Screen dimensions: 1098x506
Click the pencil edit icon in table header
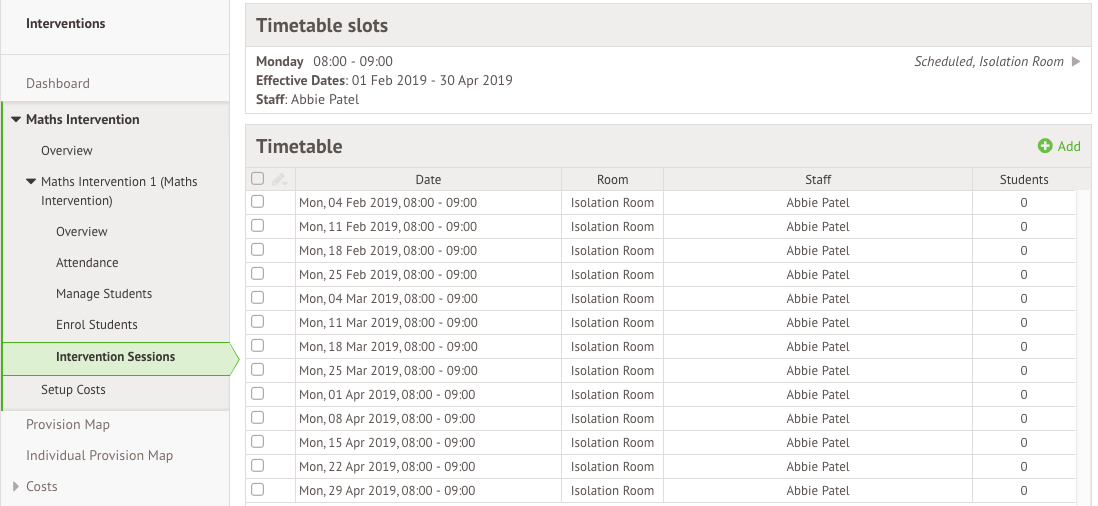coord(279,180)
